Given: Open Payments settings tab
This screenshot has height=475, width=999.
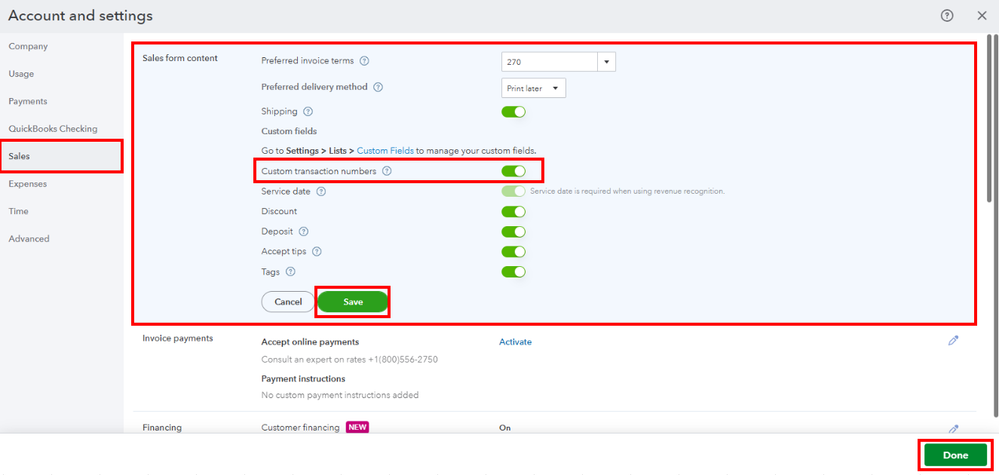Looking at the screenshot, I should click(x=27, y=101).
